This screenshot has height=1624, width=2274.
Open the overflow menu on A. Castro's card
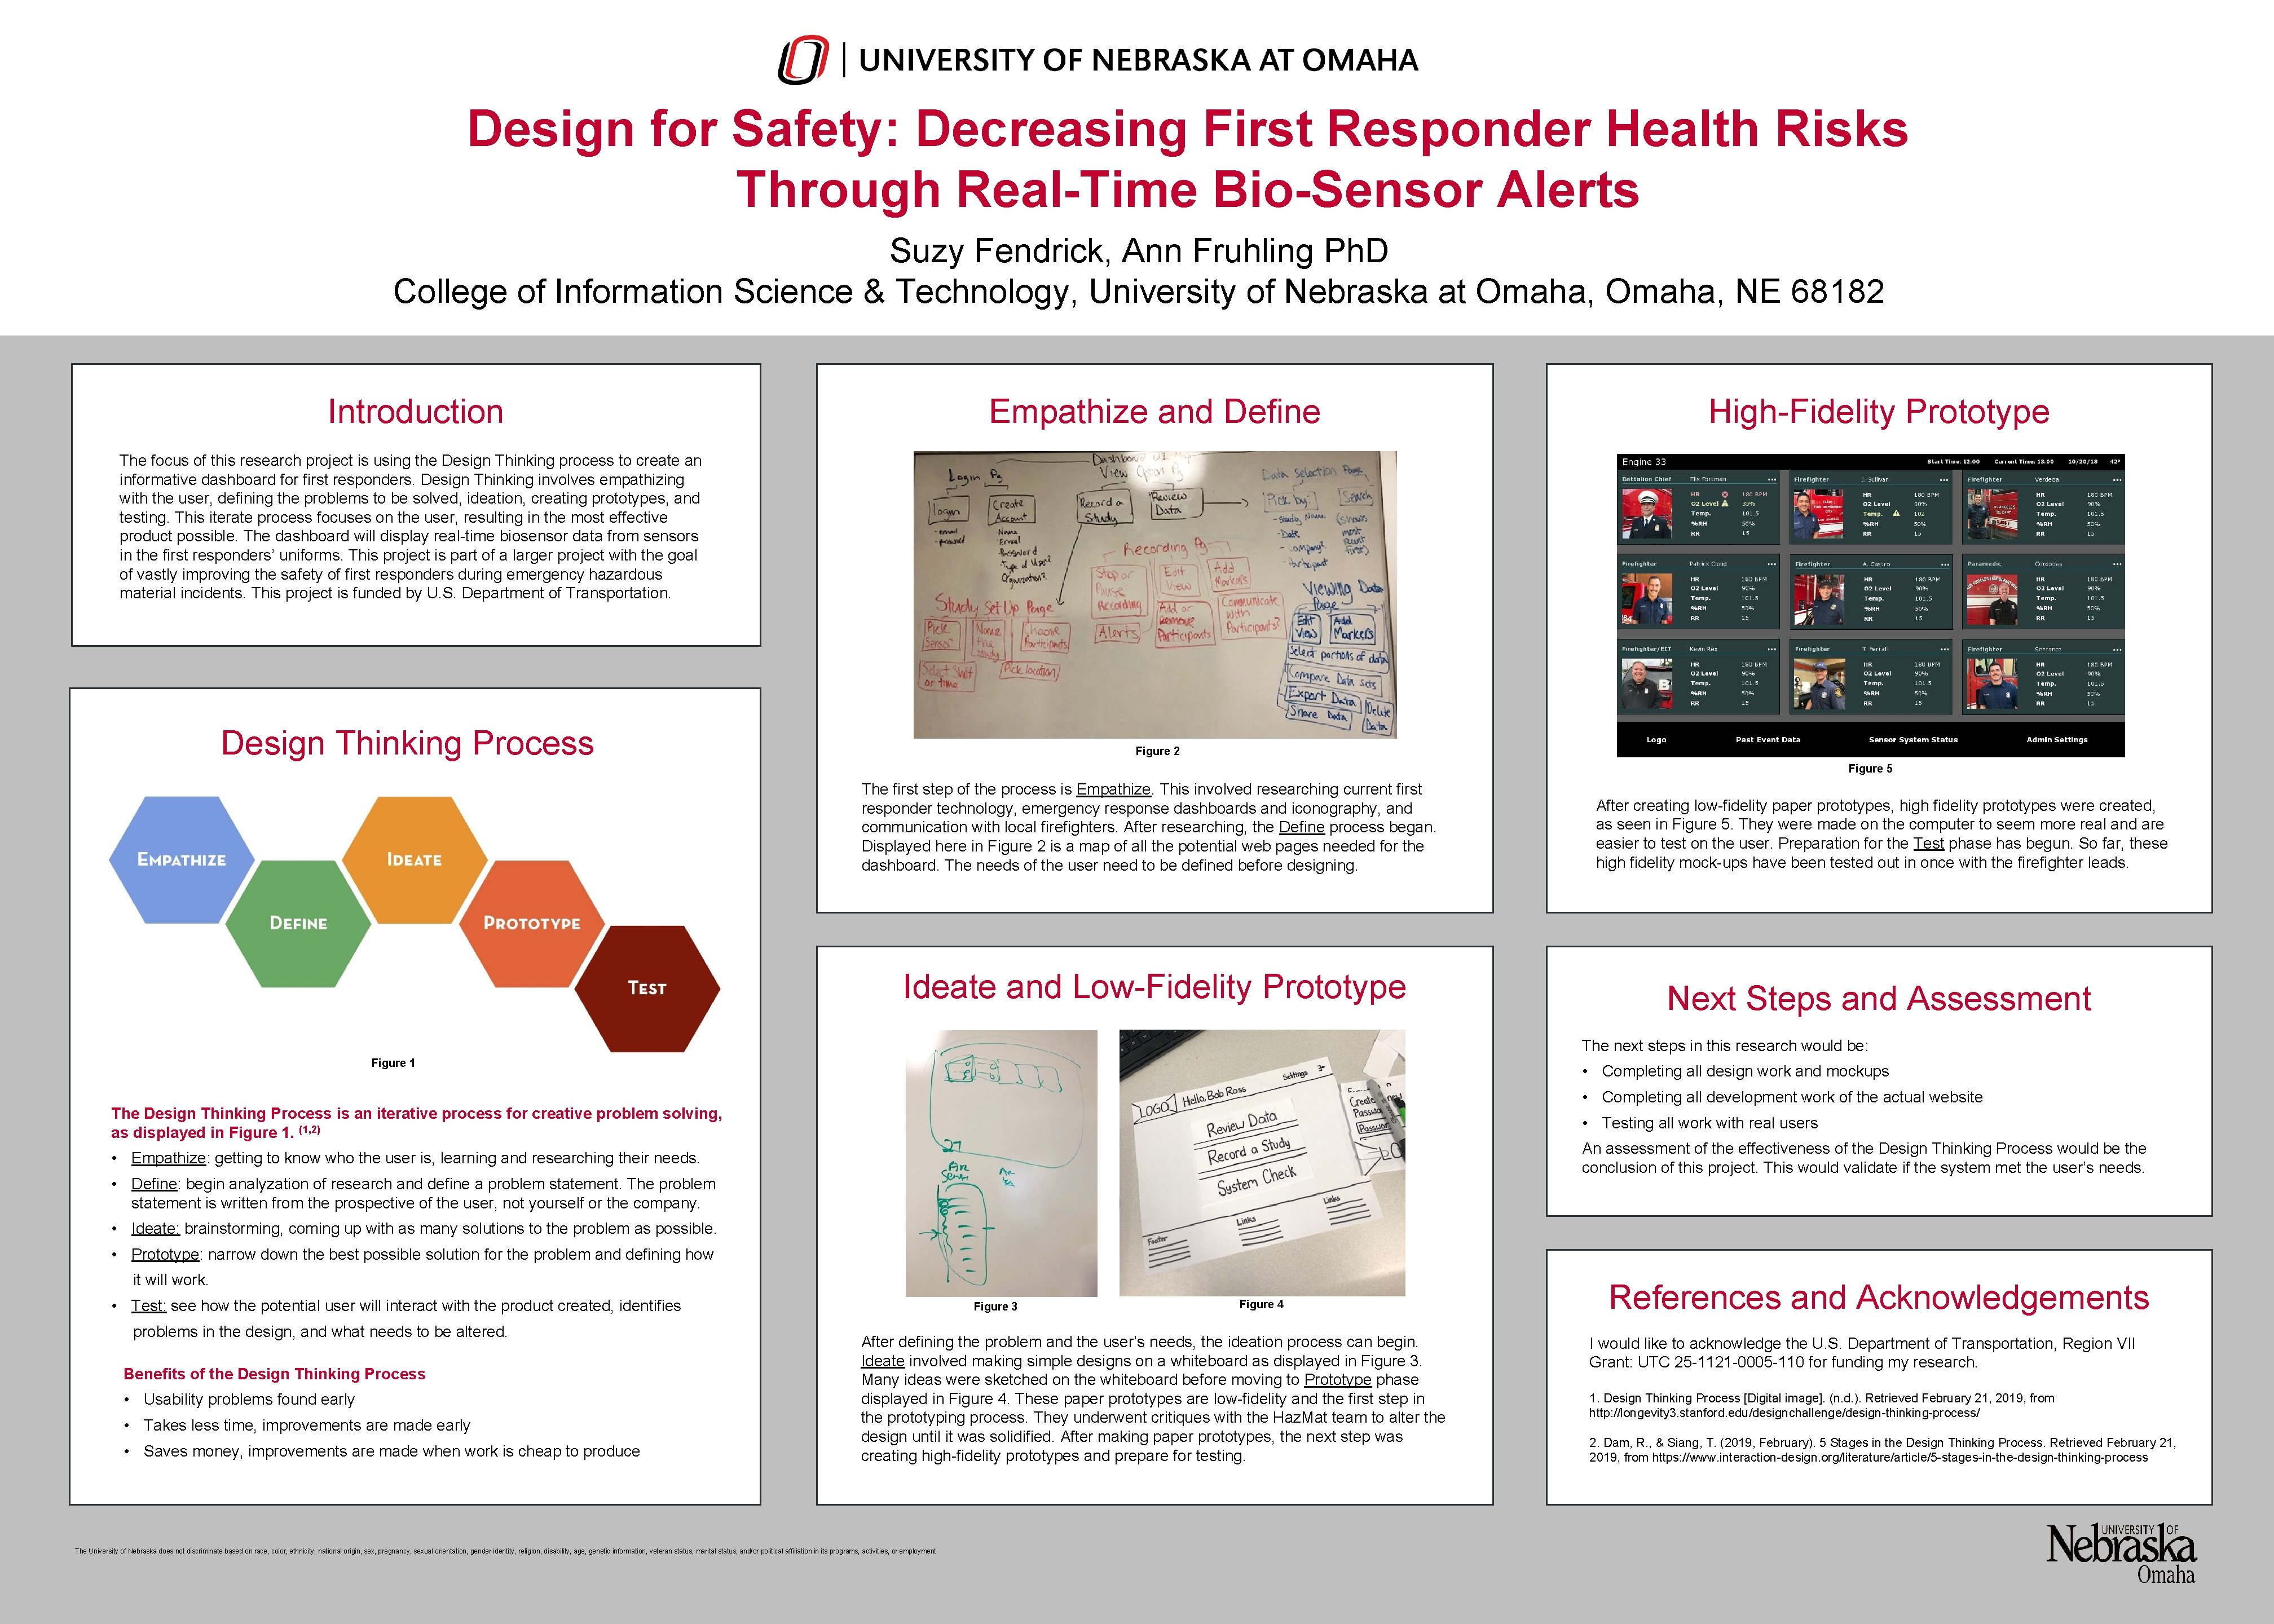(x=1945, y=564)
